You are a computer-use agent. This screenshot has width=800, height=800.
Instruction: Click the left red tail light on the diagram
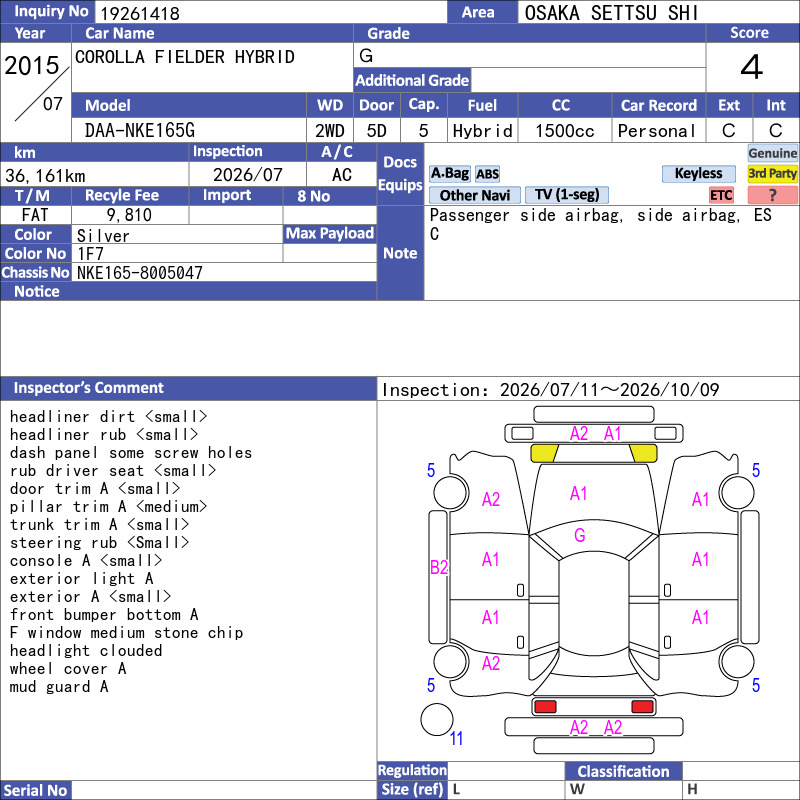[x=545, y=707]
